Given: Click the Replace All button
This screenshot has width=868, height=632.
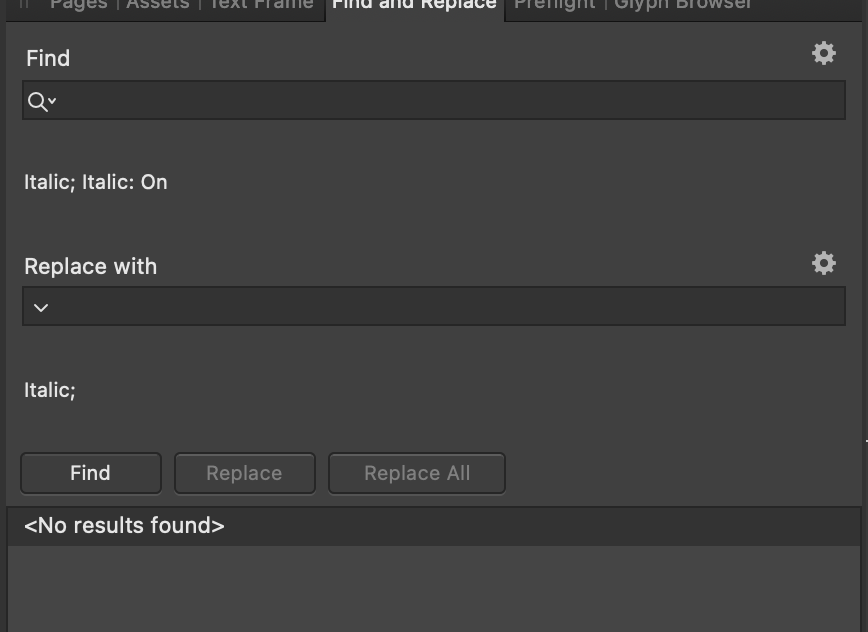Looking at the screenshot, I should point(417,473).
